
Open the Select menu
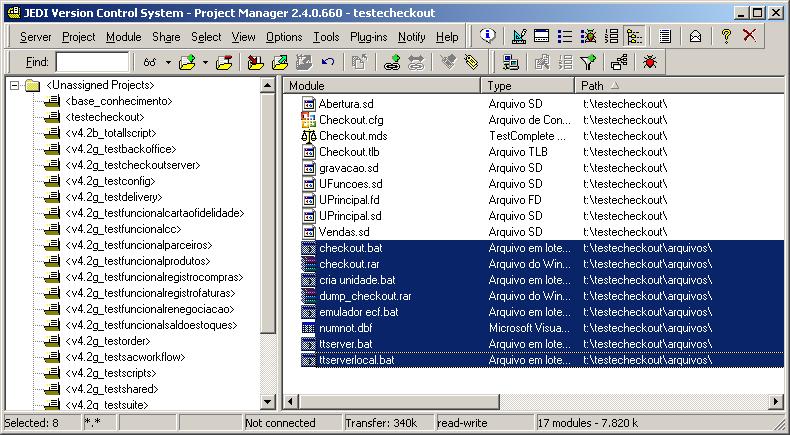(x=206, y=37)
